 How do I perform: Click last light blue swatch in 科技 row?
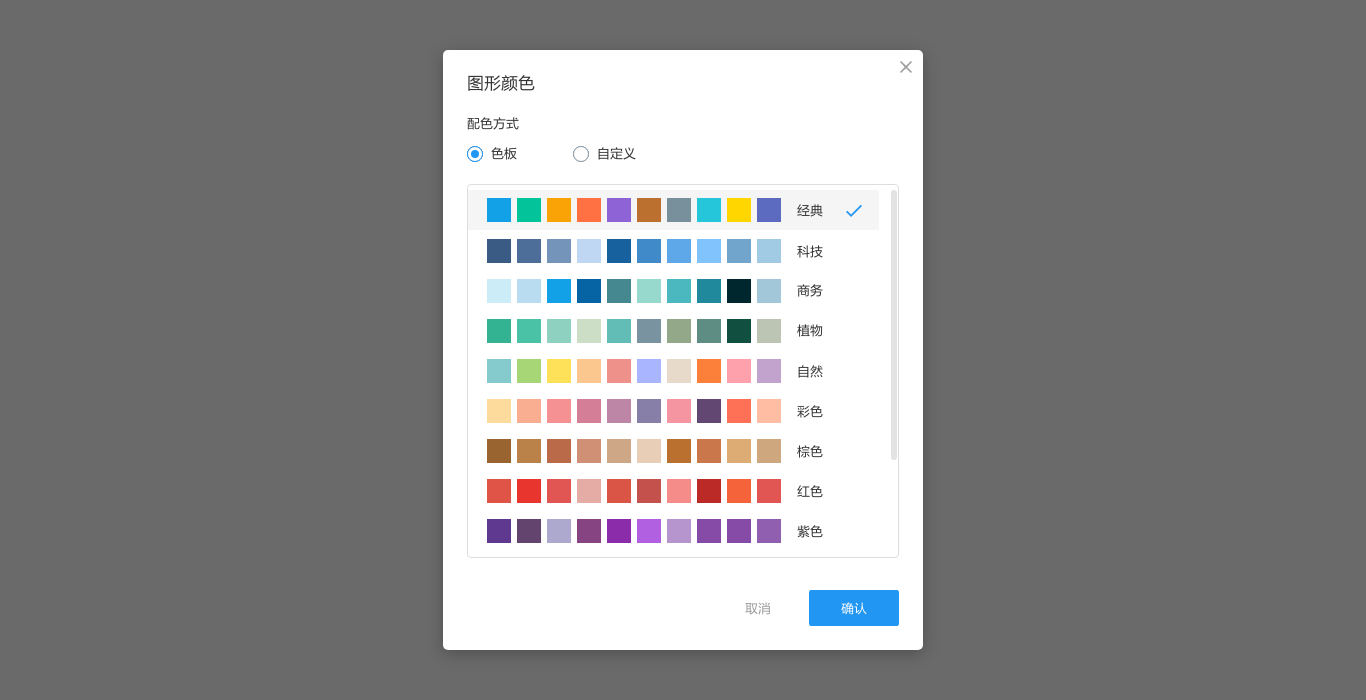pos(769,251)
